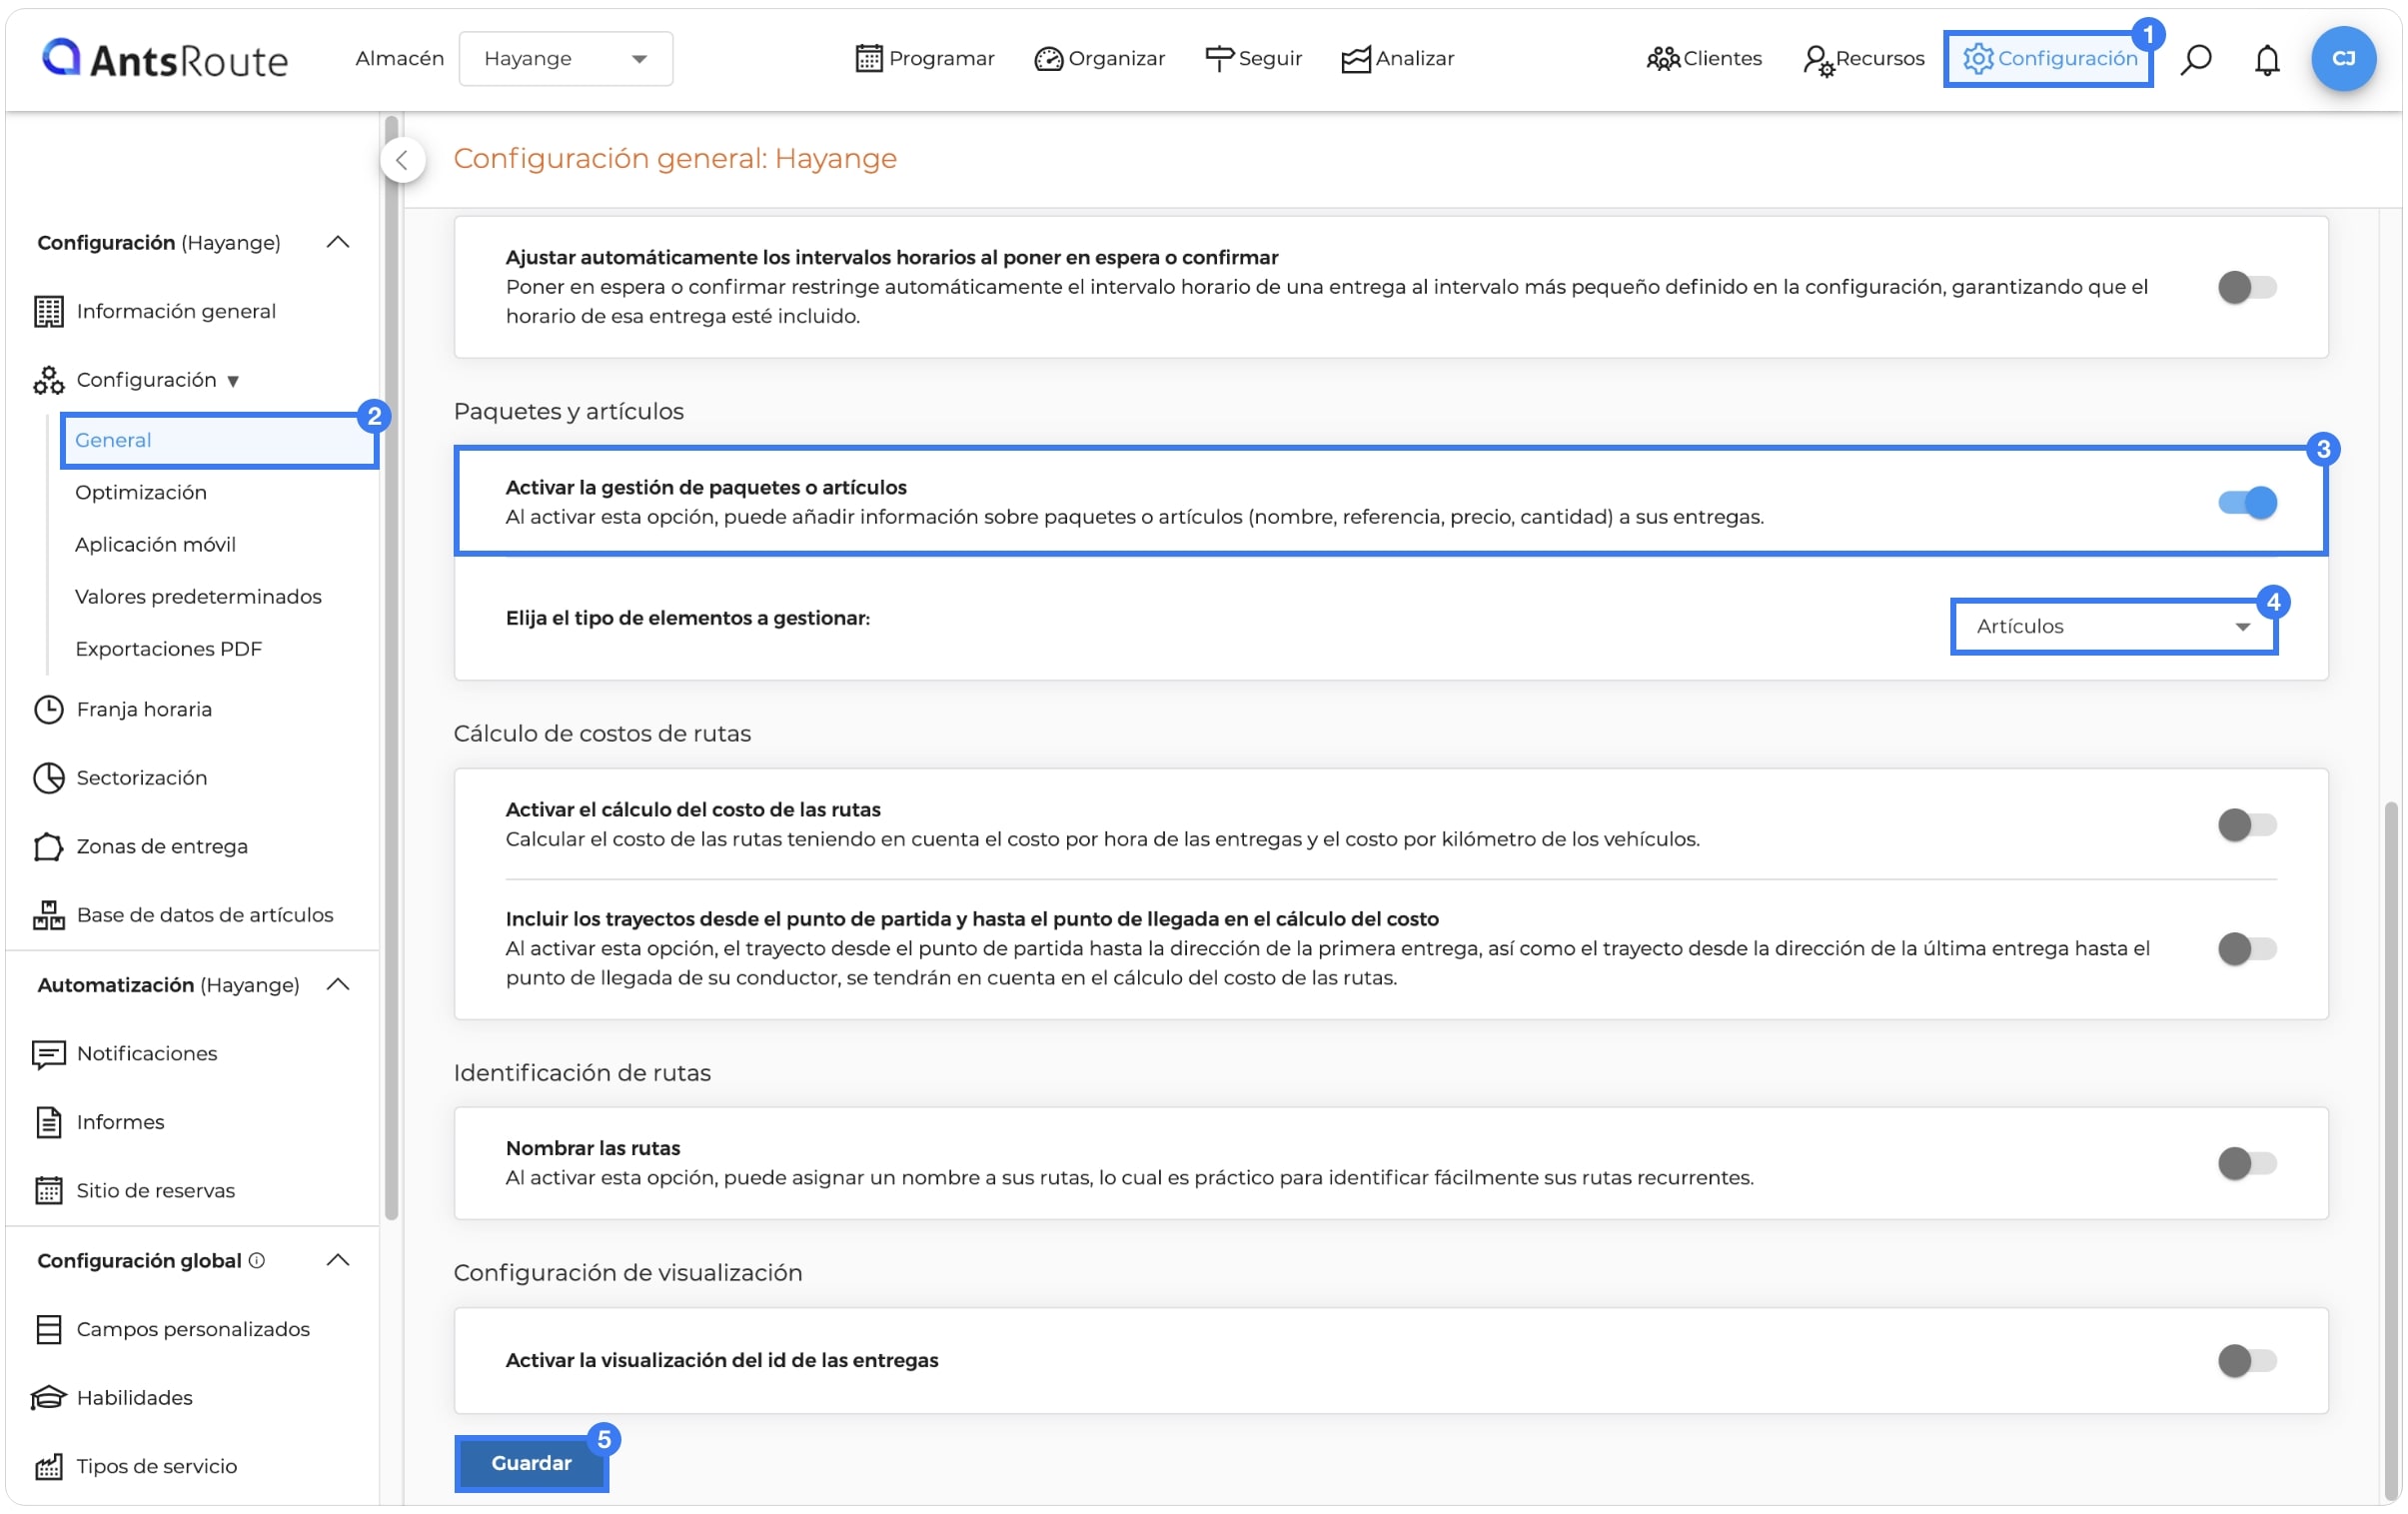The width and height of the screenshot is (2408, 1514).
Task: Select Aplicación móvil in the sidebar
Action: [x=155, y=544]
